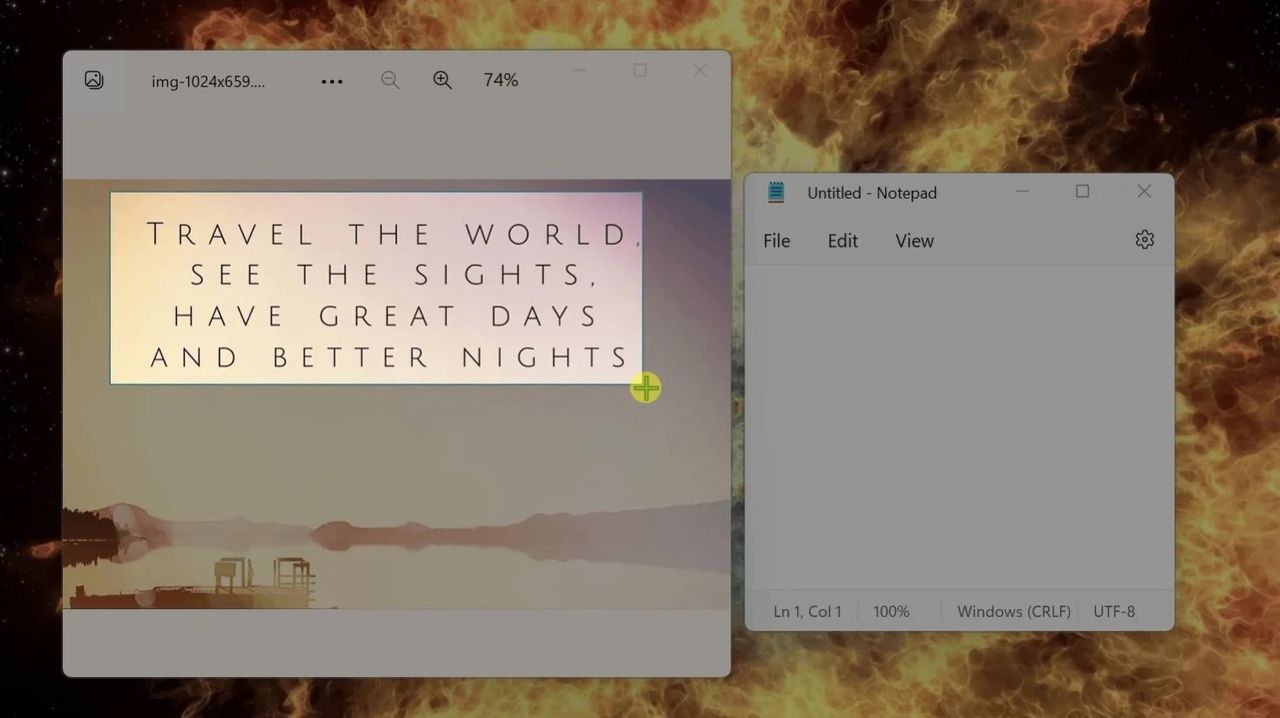Open Notepad settings with the gear icon
The width and height of the screenshot is (1280, 718).
1144,239
